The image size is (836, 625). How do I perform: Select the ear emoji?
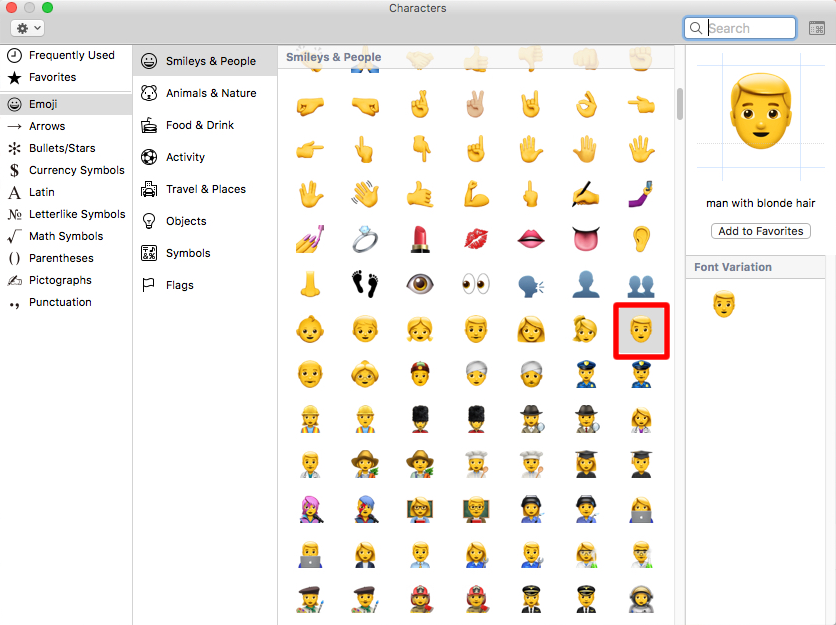point(641,239)
